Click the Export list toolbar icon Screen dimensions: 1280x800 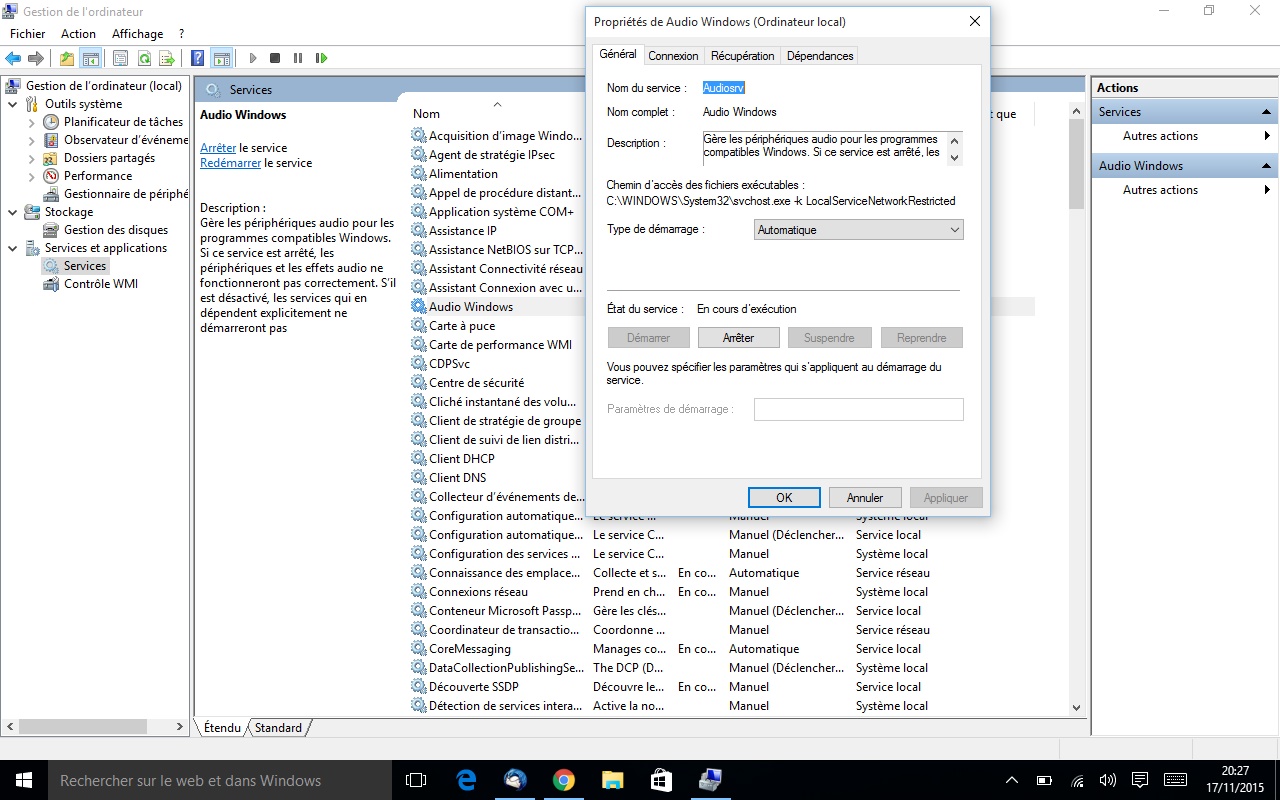pyautogui.click(x=167, y=58)
